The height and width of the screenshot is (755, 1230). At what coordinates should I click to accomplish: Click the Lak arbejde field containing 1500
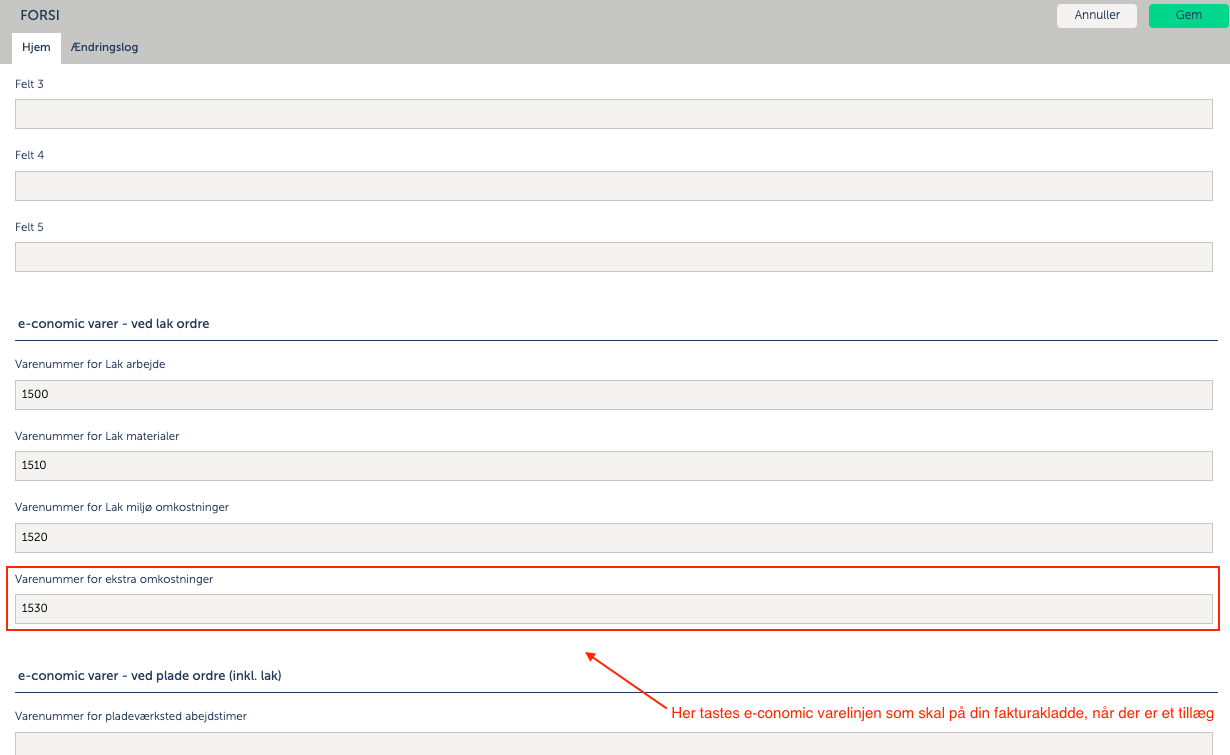pos(614,394)
